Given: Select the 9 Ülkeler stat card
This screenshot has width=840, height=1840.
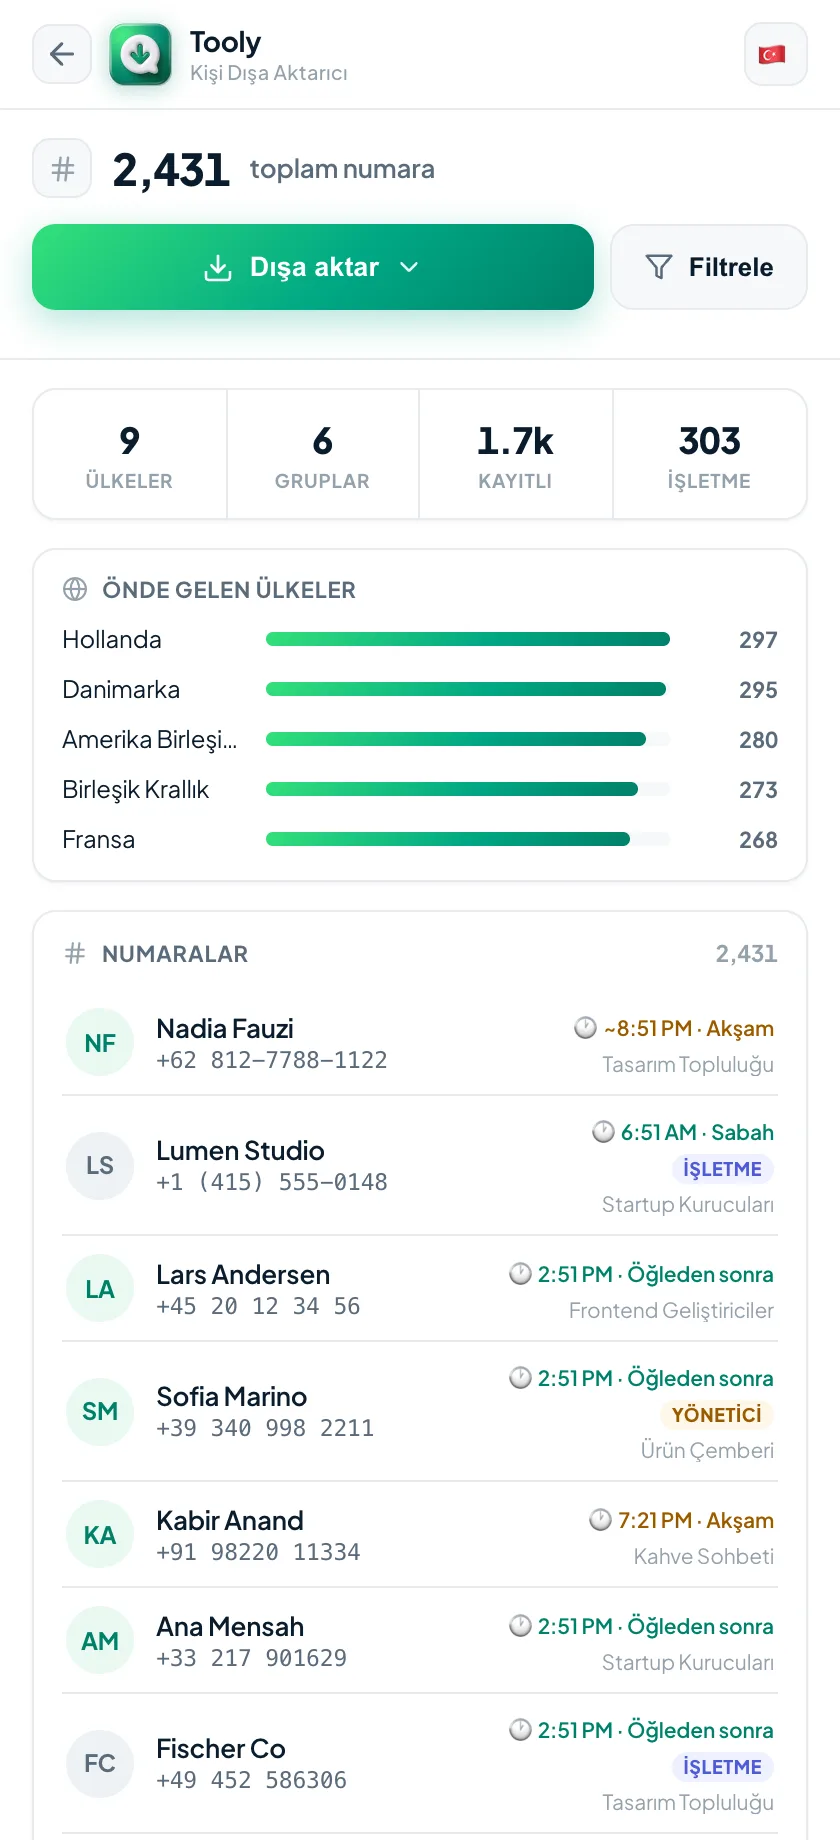Looking at the screenshot, I should tap(130, 455).
